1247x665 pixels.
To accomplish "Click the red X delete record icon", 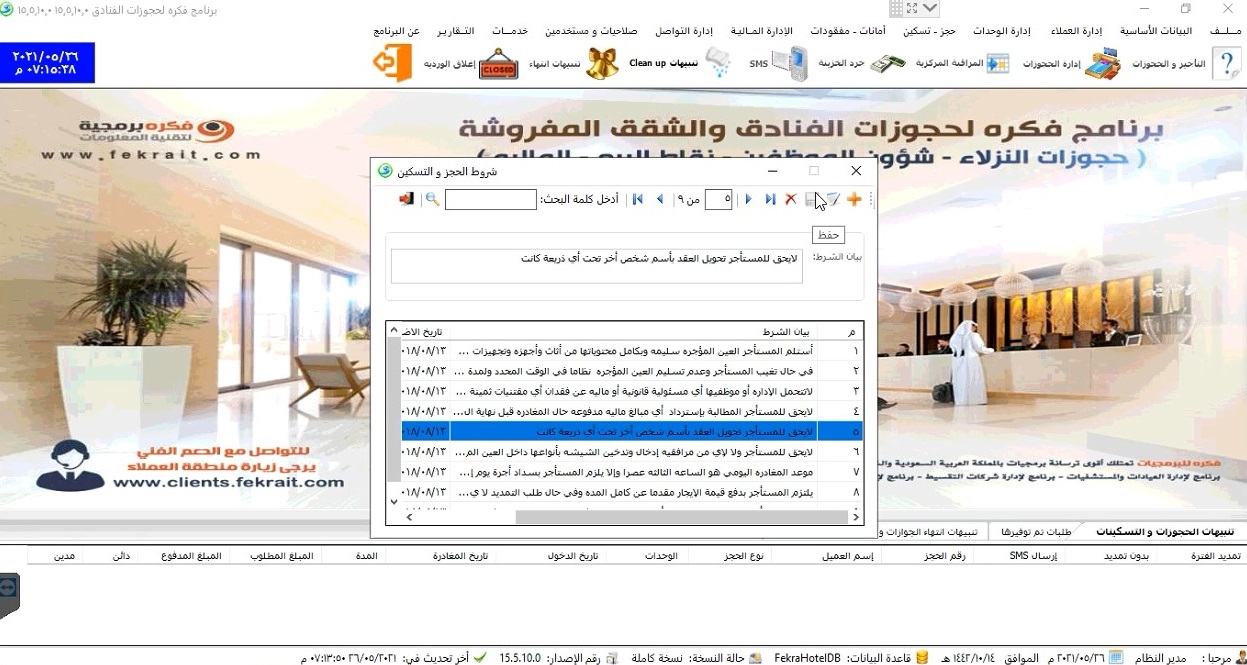I will (790, 200).
